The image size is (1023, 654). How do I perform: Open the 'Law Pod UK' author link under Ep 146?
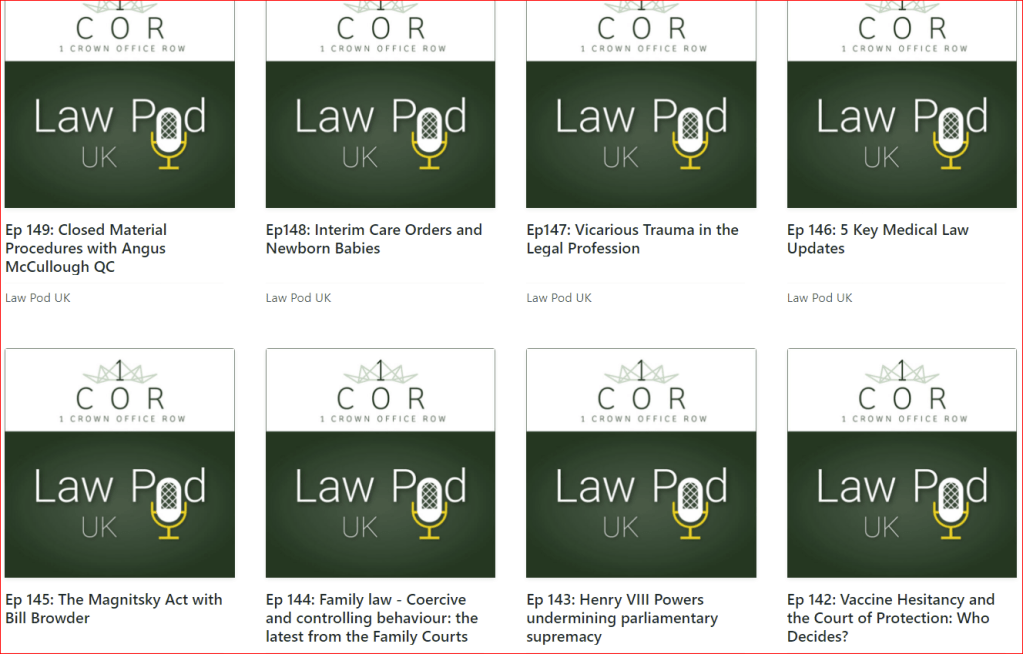coord(820,298)
